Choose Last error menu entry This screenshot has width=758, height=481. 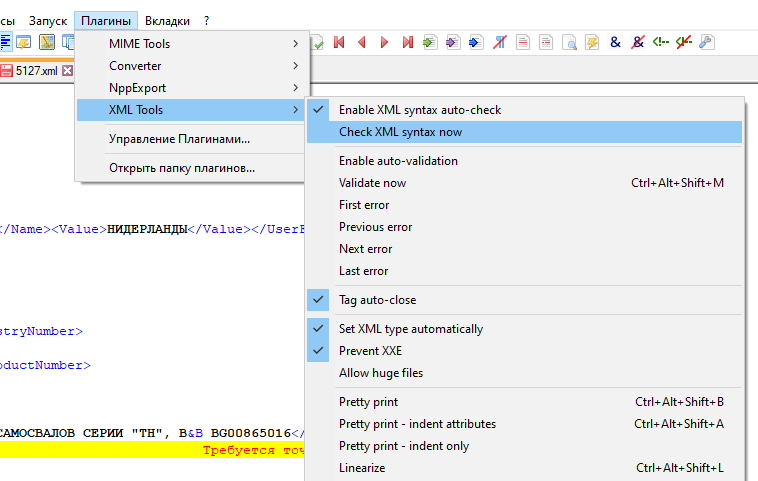click(x=525, y=271)
